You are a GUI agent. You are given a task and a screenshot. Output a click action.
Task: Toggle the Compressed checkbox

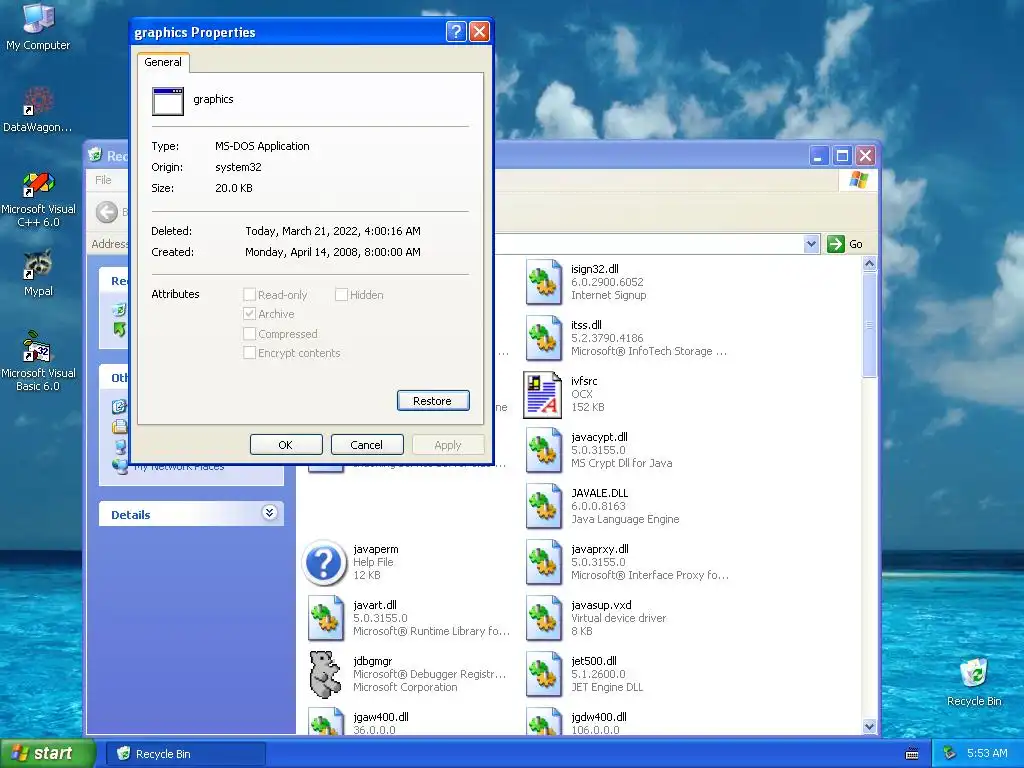pyautogui.click(x=249, y=334)
